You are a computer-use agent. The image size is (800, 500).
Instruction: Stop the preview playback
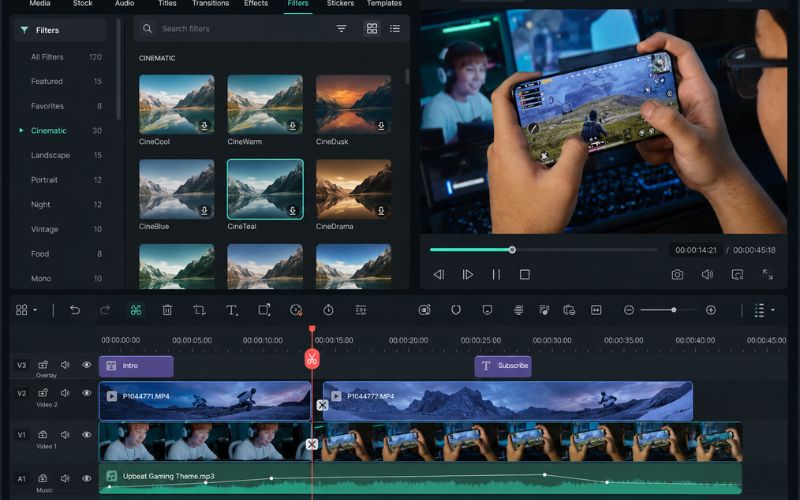[x=524, y=274]
